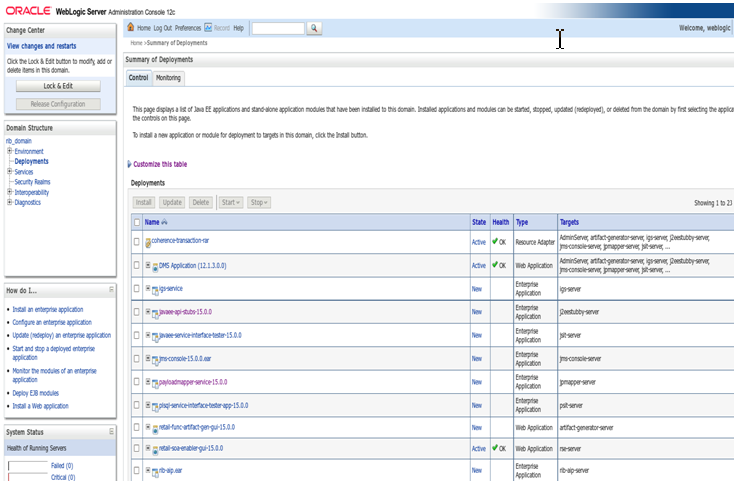Click the Record icon in toolbar

(x=208, y=28)
